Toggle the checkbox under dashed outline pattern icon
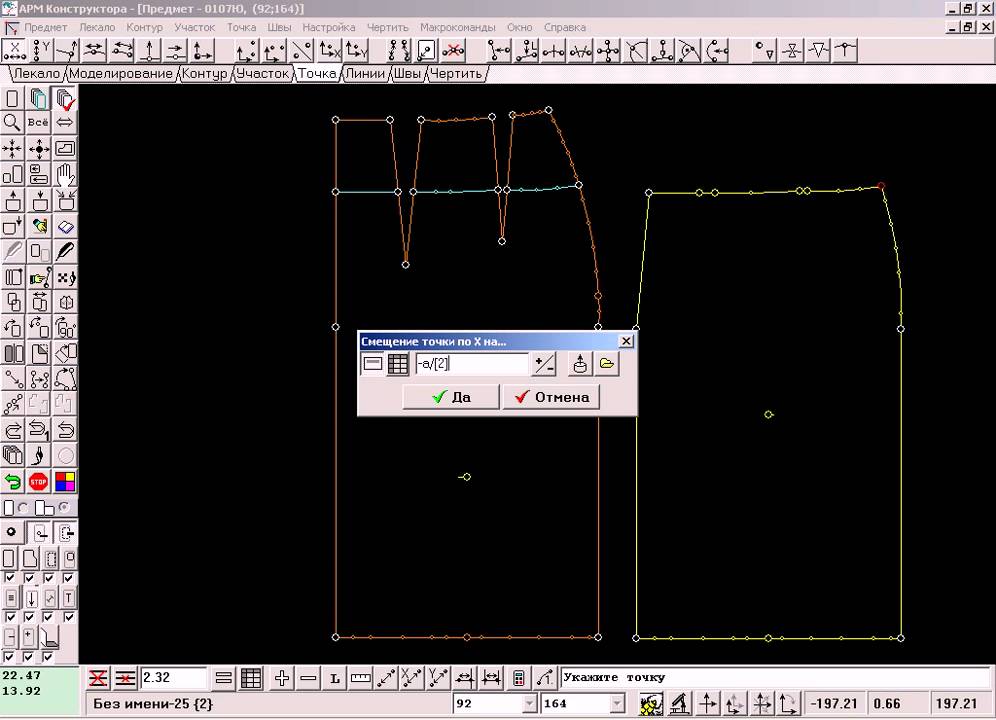Screen dimensions: 996x720 click(49, 578)
